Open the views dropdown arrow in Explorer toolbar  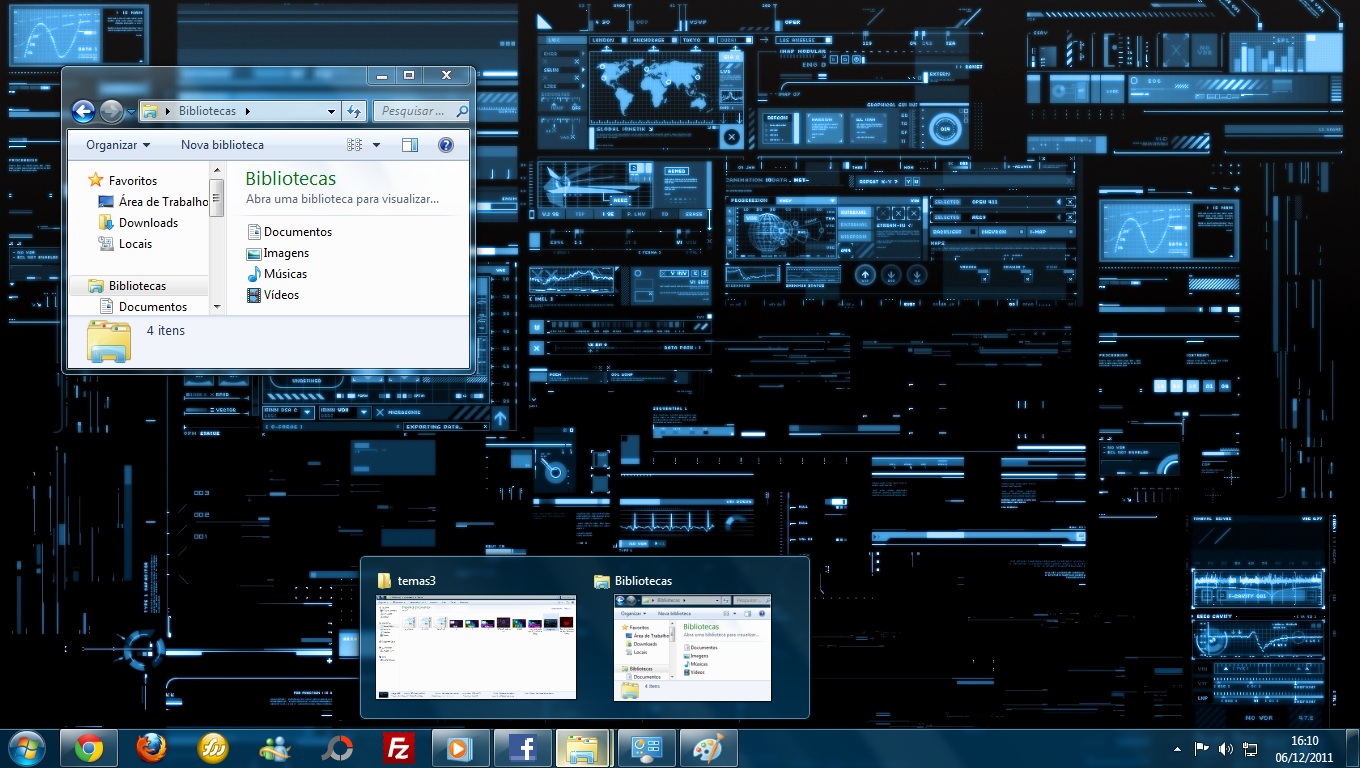[376, 144]
